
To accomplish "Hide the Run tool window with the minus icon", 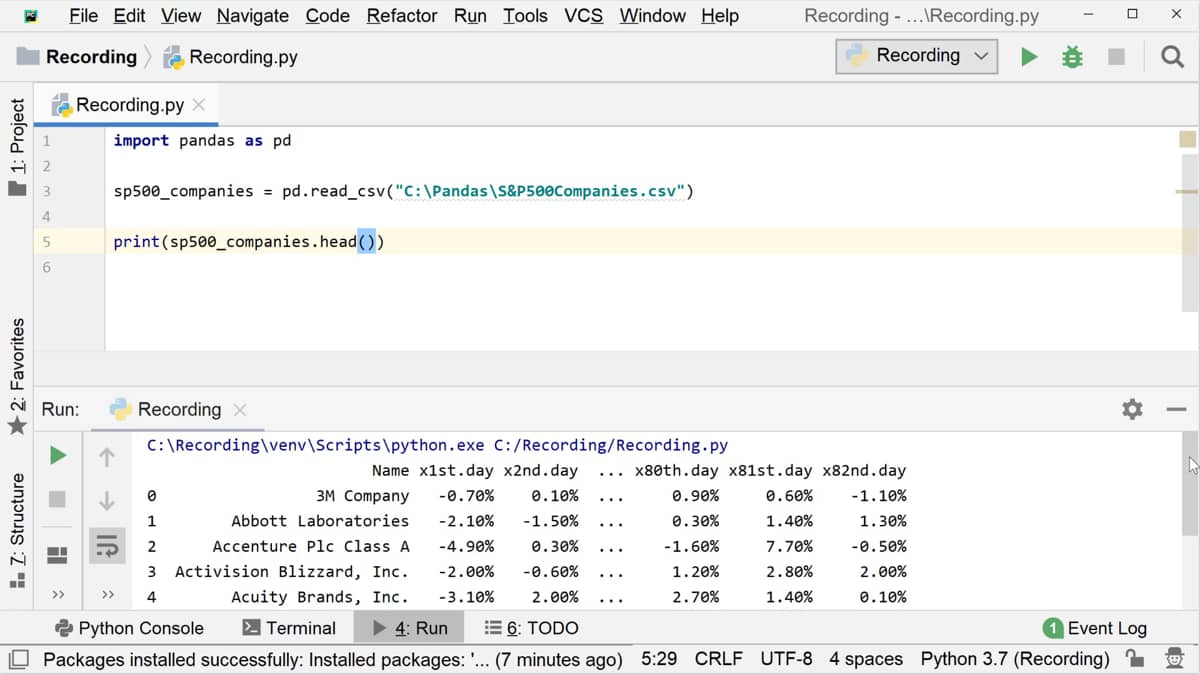I will (x=1176, y=409).
